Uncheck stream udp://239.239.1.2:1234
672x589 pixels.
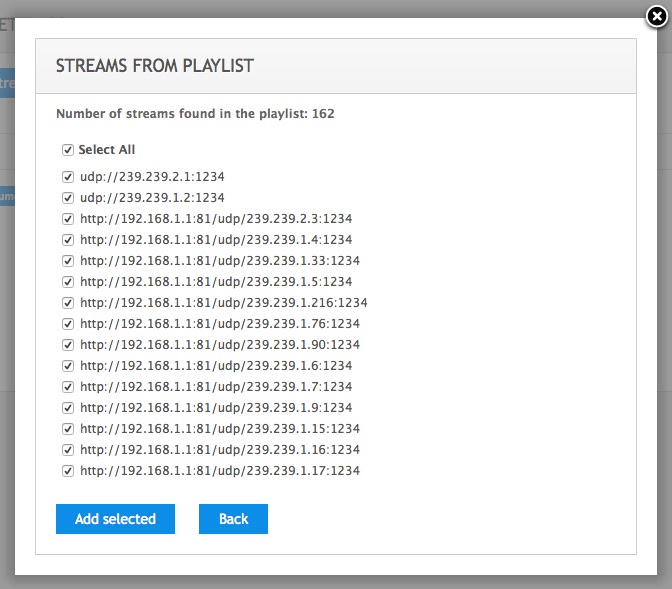(68, 198)
